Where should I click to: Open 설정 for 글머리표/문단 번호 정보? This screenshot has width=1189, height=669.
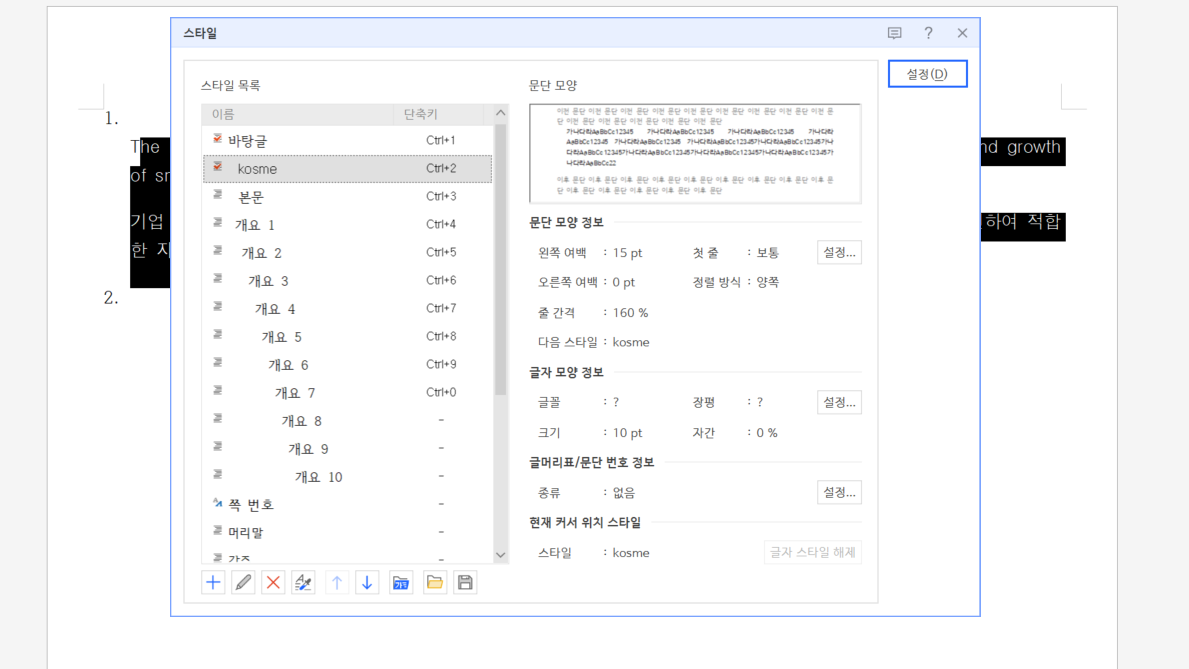tap(838, 493)
